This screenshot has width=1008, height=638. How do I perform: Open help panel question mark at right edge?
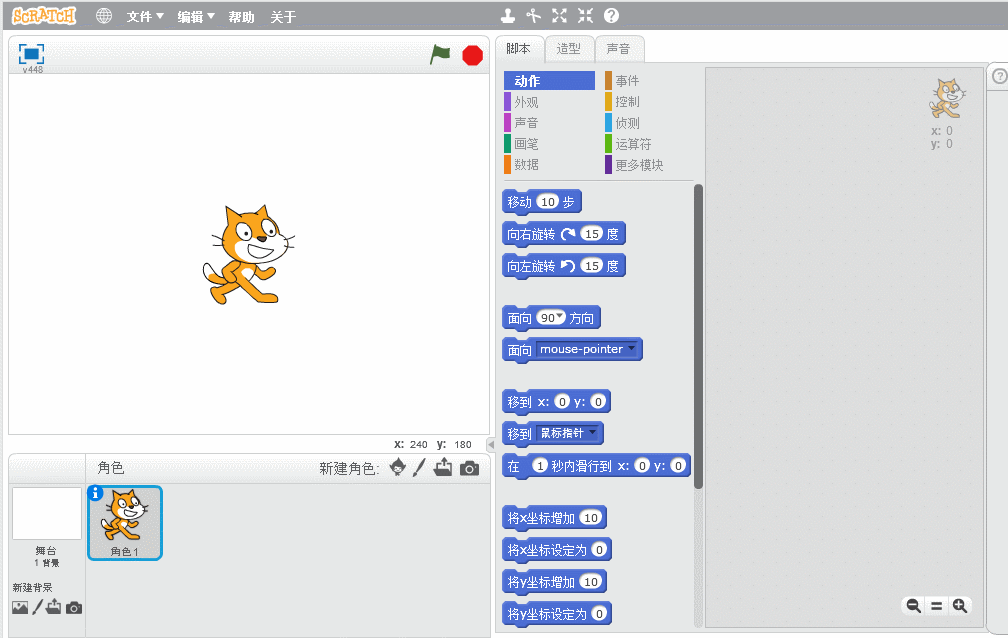click(999, 76)
